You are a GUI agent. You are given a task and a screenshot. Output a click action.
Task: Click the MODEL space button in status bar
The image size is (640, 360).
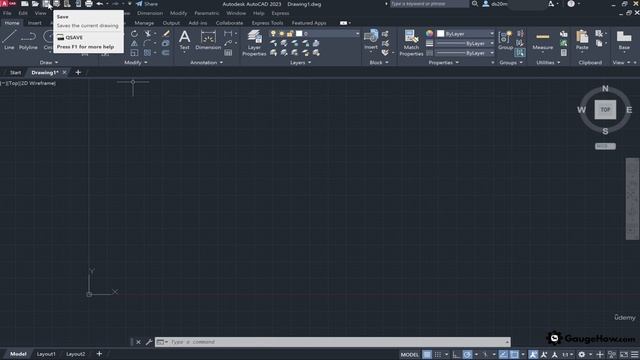410,354
